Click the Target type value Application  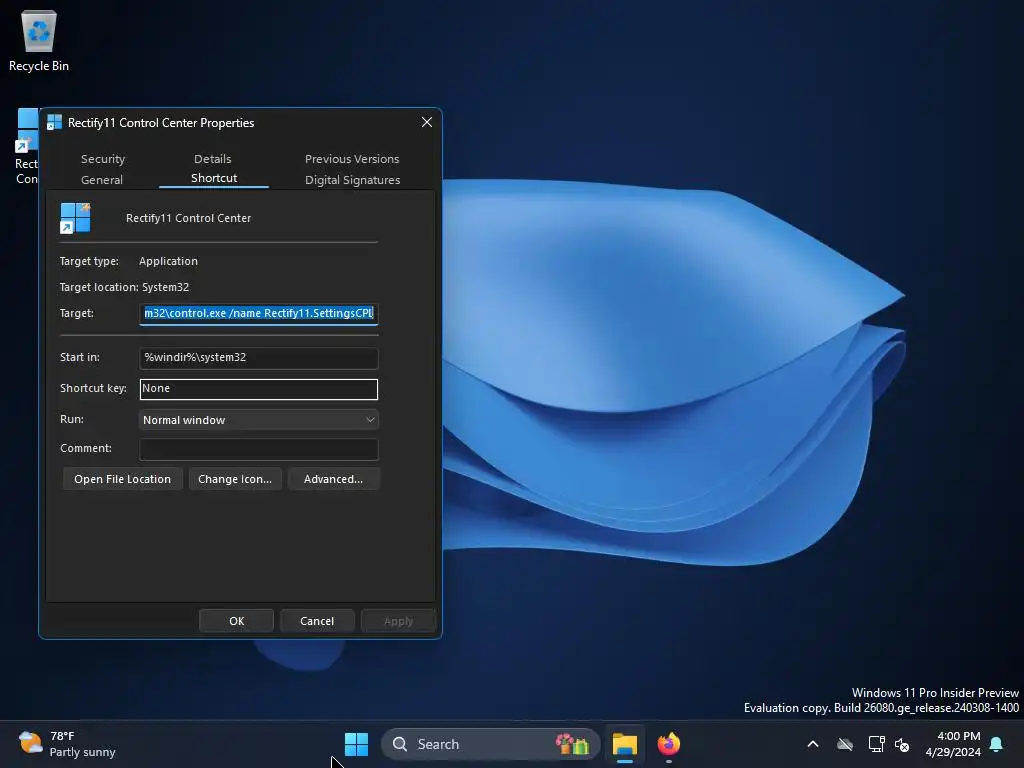(168, 261)
